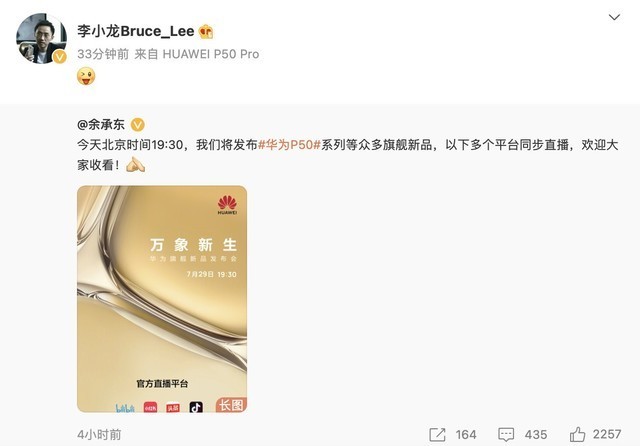Click the bilibili logo on the poster
Viewport: 640px width, 446px height.
(125, 408)
